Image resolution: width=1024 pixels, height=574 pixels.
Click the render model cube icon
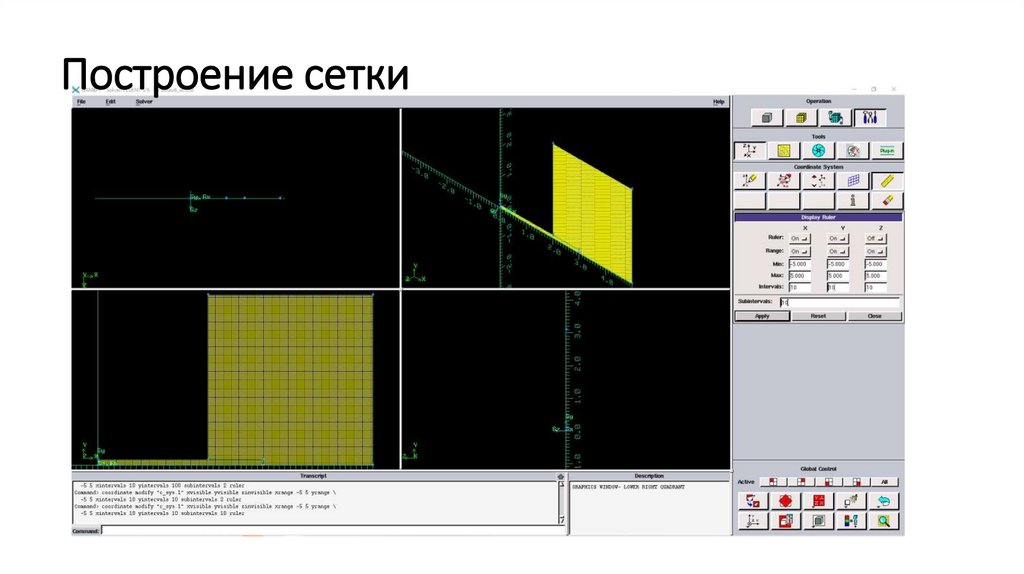pos(818,520)
